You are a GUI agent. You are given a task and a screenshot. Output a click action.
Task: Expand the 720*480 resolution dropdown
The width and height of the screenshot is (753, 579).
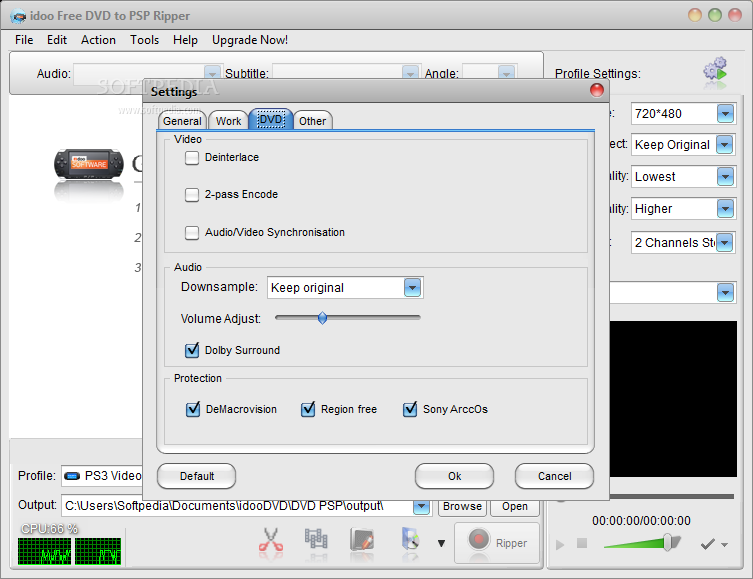click(x=725, y=114)
